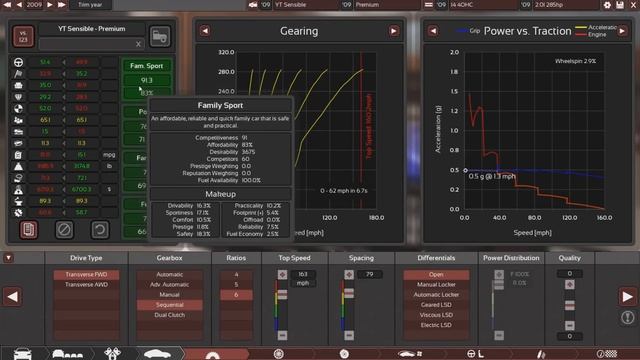Choose the Dual Clutch gearbox
This screenshot has width=640, height=360.
pos(169,315)
